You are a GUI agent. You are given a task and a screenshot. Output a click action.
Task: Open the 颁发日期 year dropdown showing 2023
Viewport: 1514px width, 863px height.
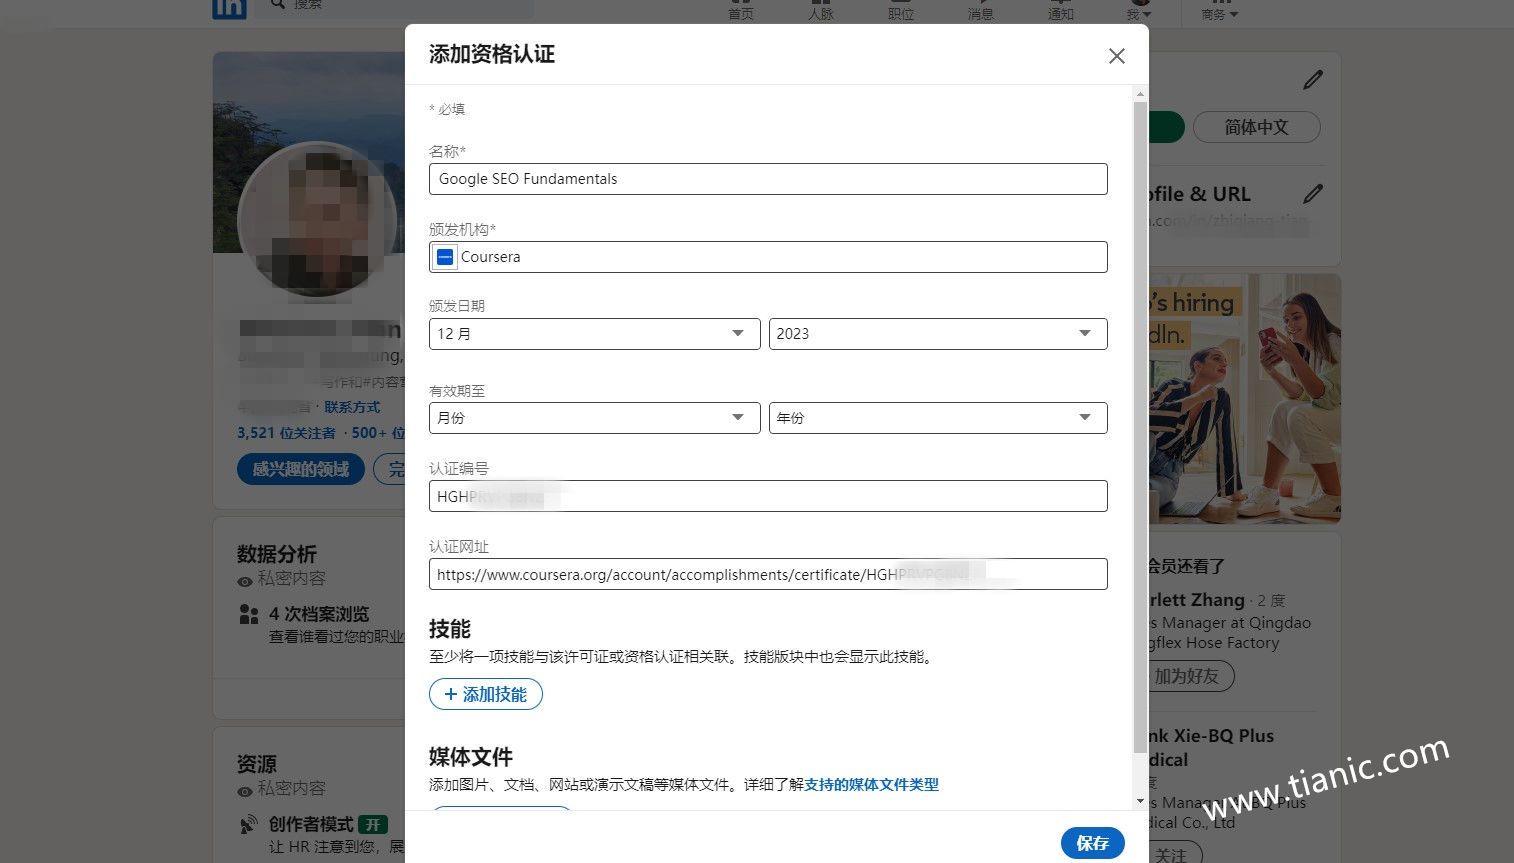[938, 334]
